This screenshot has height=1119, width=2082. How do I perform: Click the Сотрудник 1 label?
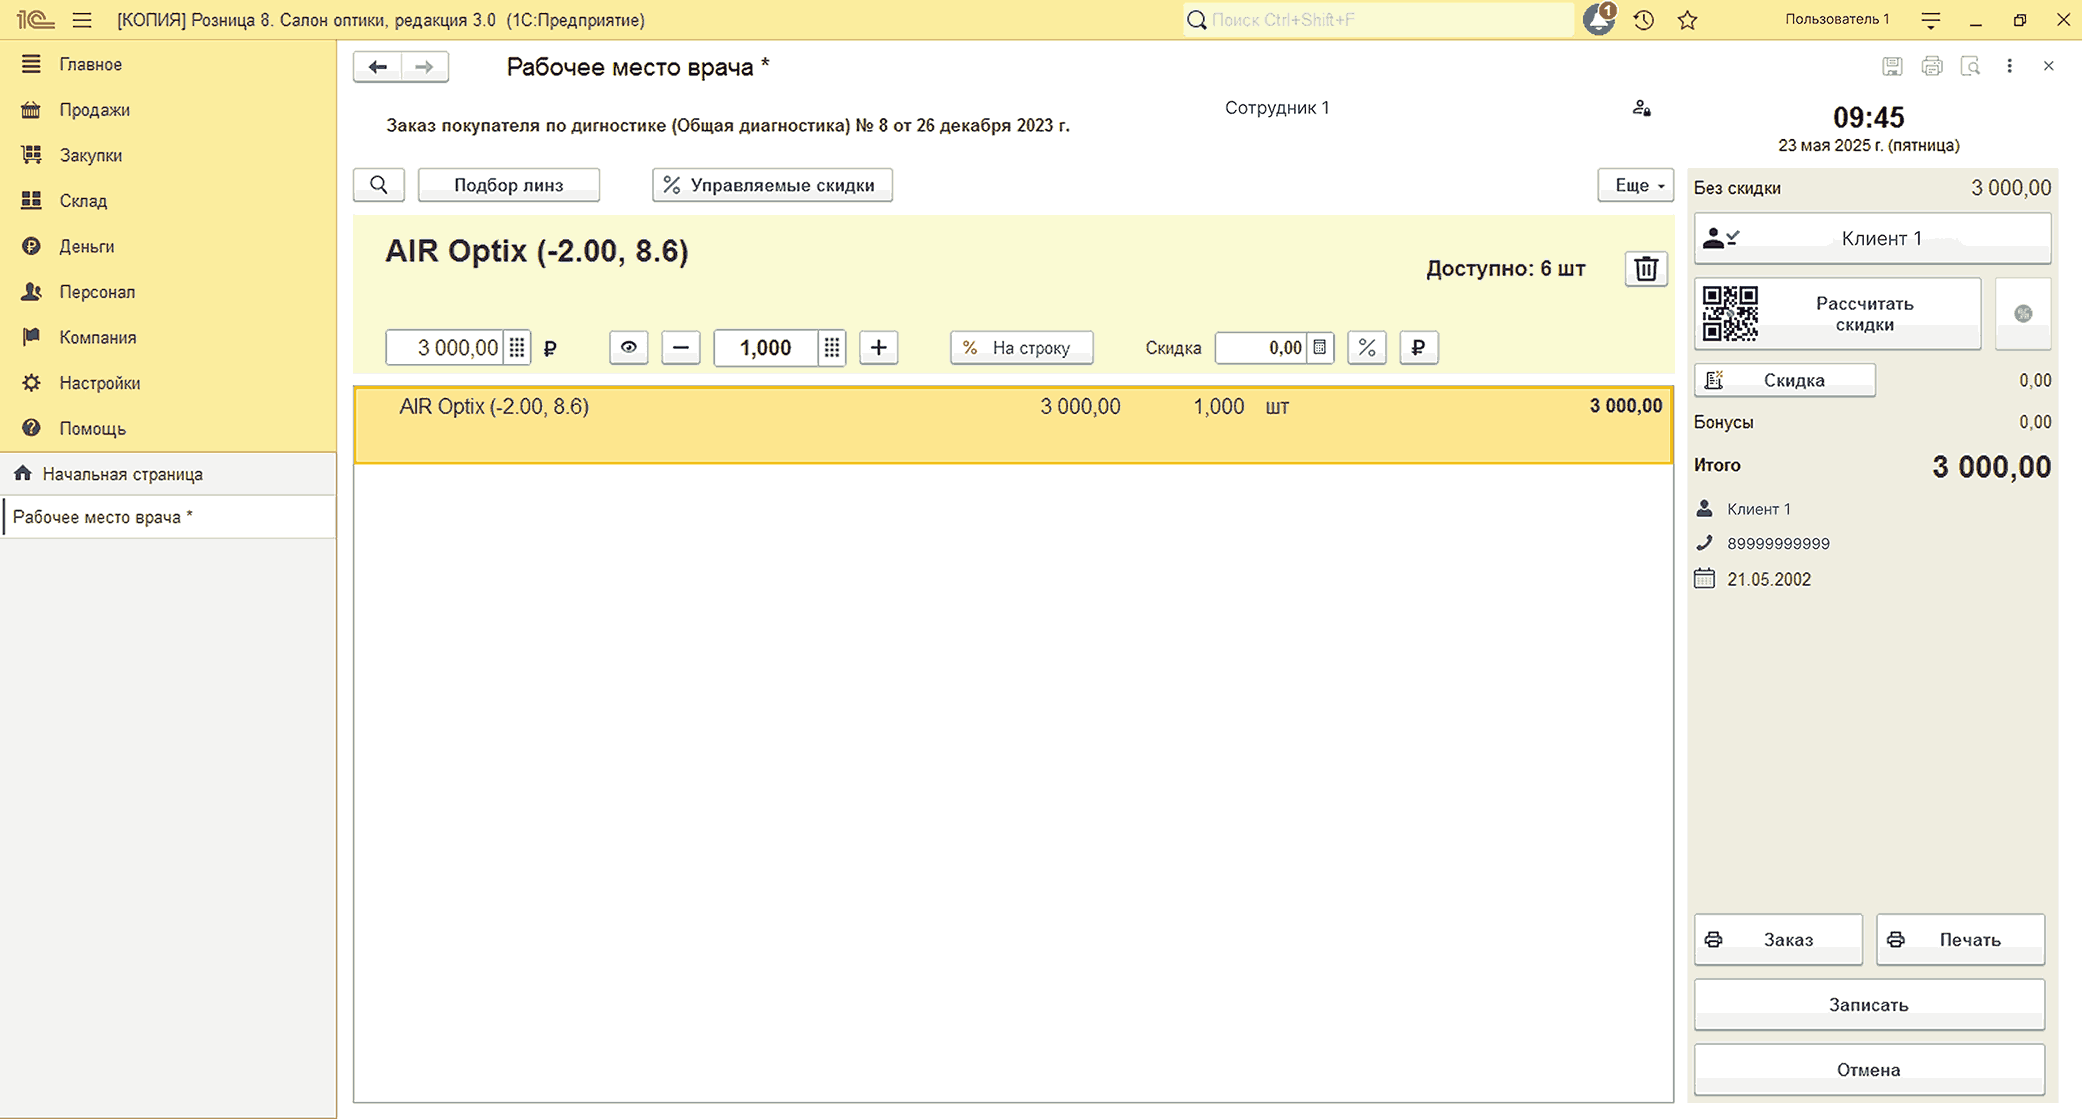point(1277,108)
